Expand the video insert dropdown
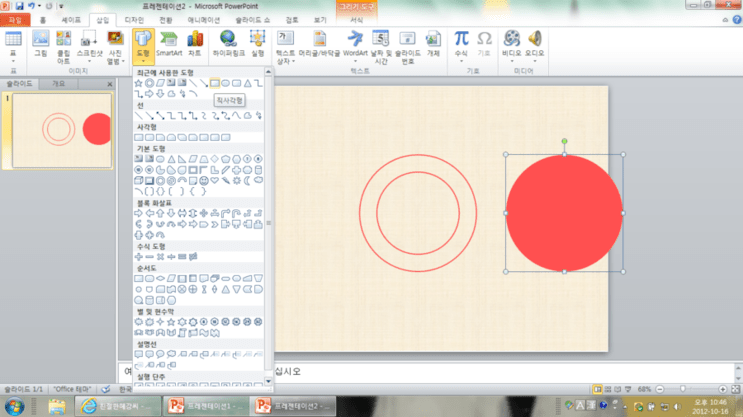743x417 pixels. (512, 62)
